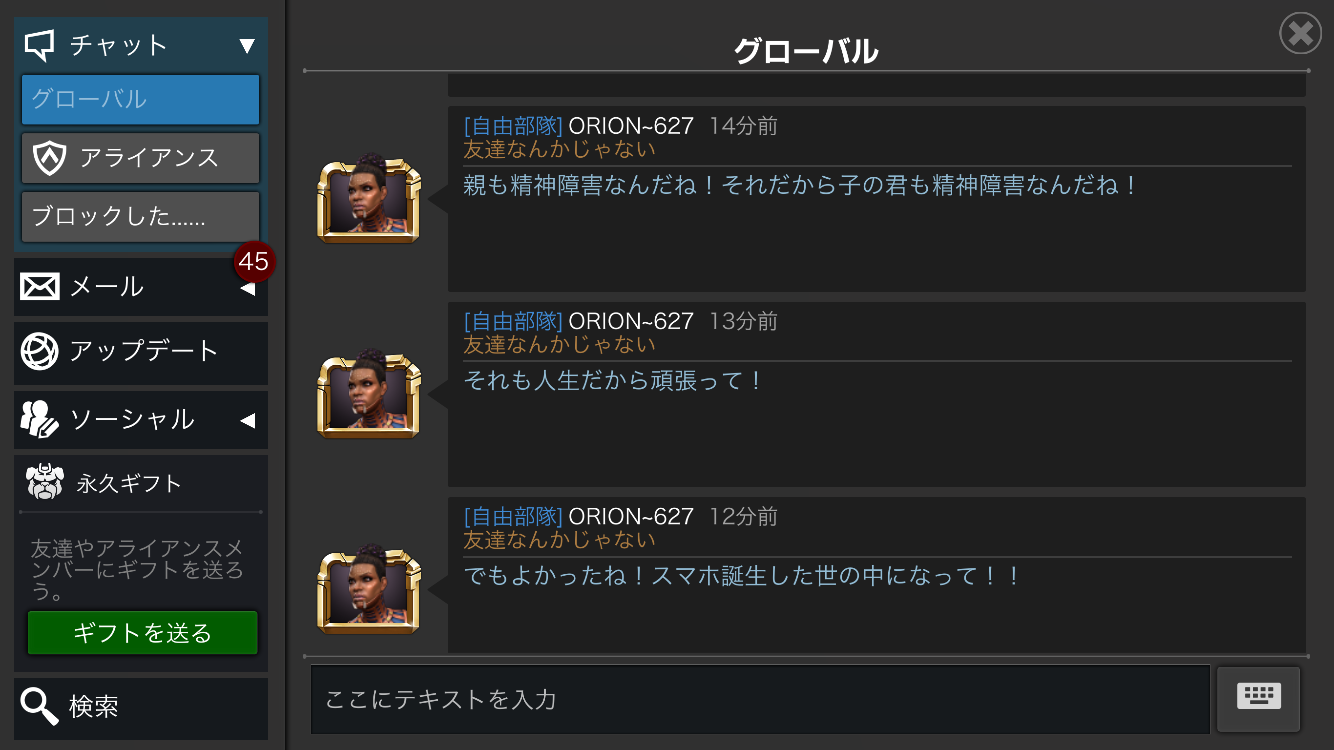The image size is (1334, 750).
Task: Click the green ギフトを送る button
Action: (142, 633)
